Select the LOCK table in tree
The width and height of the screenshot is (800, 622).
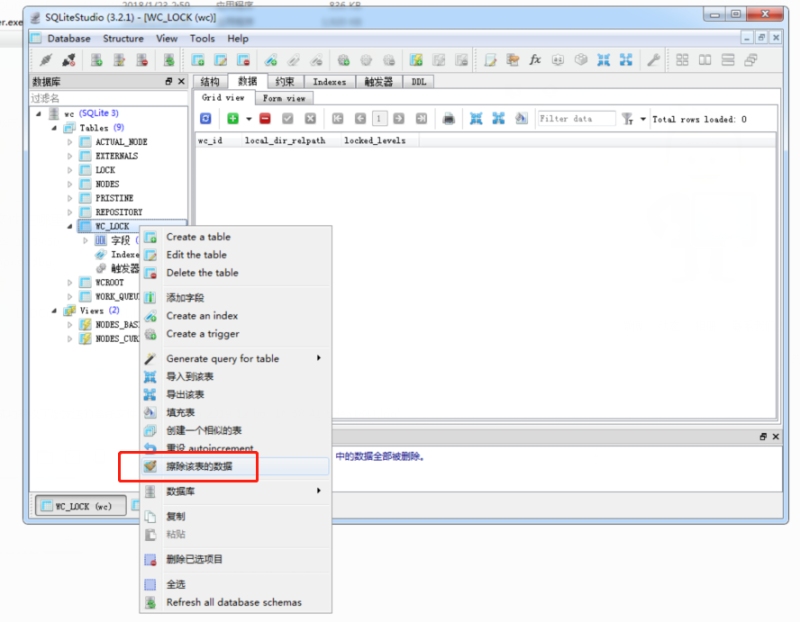click(105, 170)
